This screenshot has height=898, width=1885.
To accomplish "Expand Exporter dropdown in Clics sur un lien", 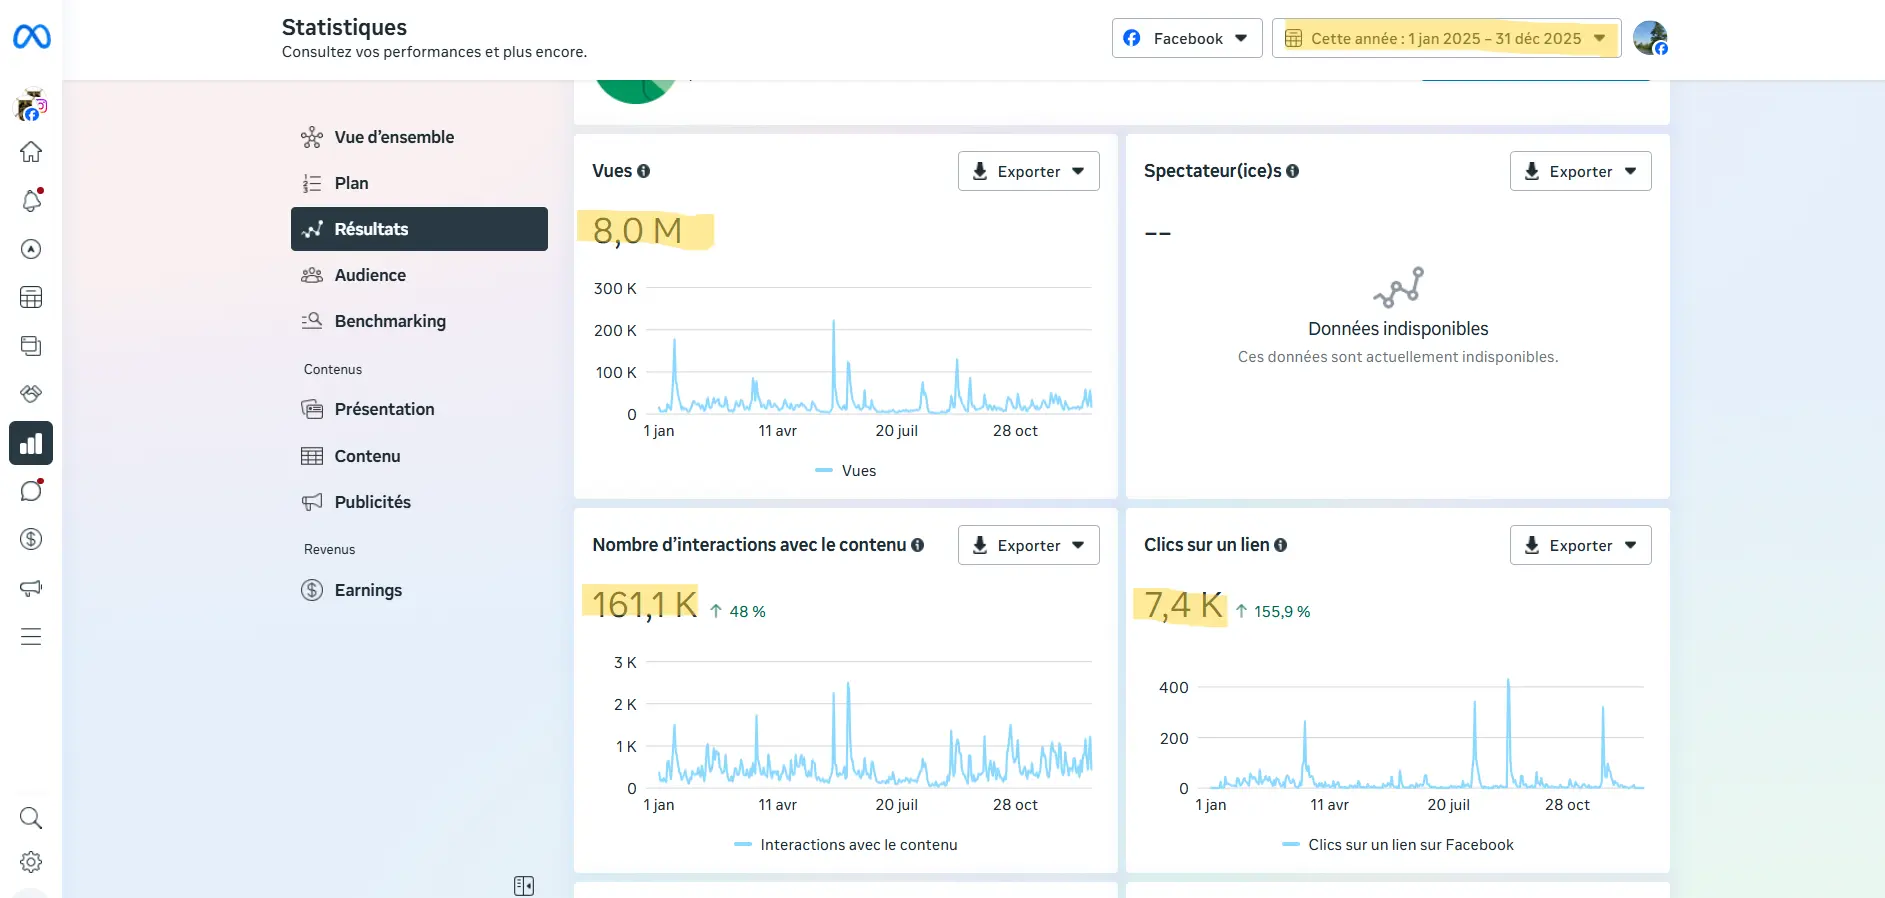I will (1580, 545).
